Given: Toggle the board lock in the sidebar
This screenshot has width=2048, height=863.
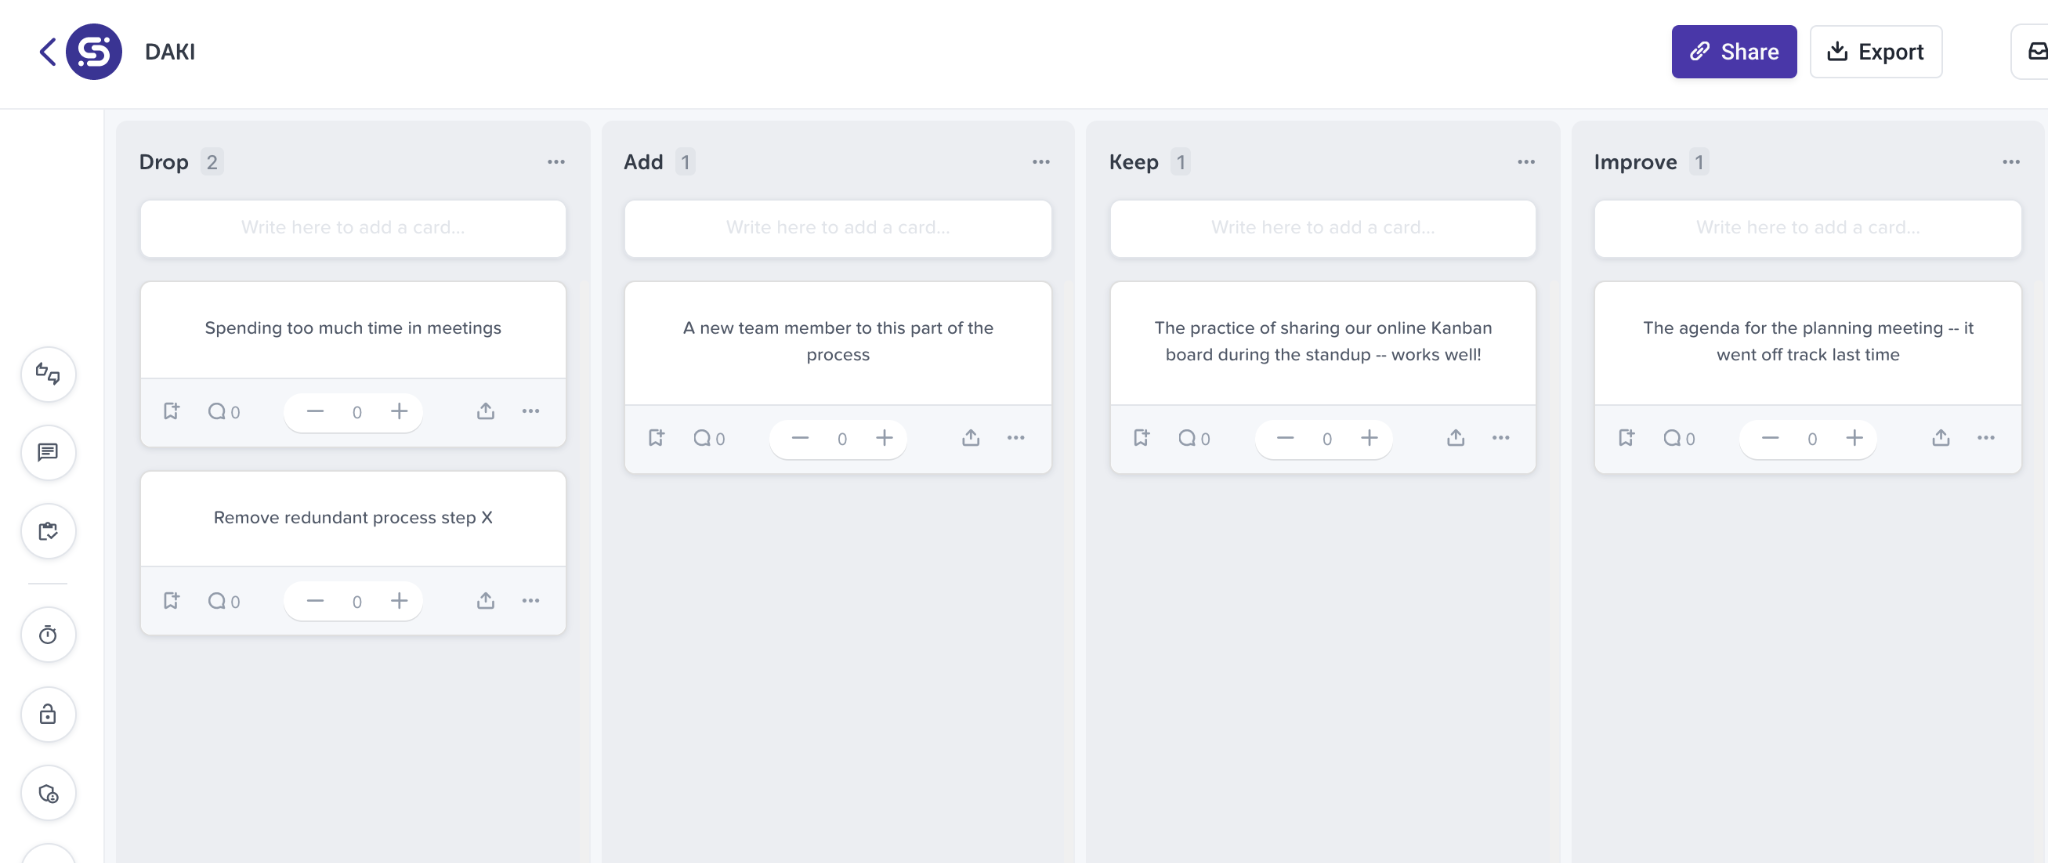Looking at the screenshot, I should click(48, 714).
